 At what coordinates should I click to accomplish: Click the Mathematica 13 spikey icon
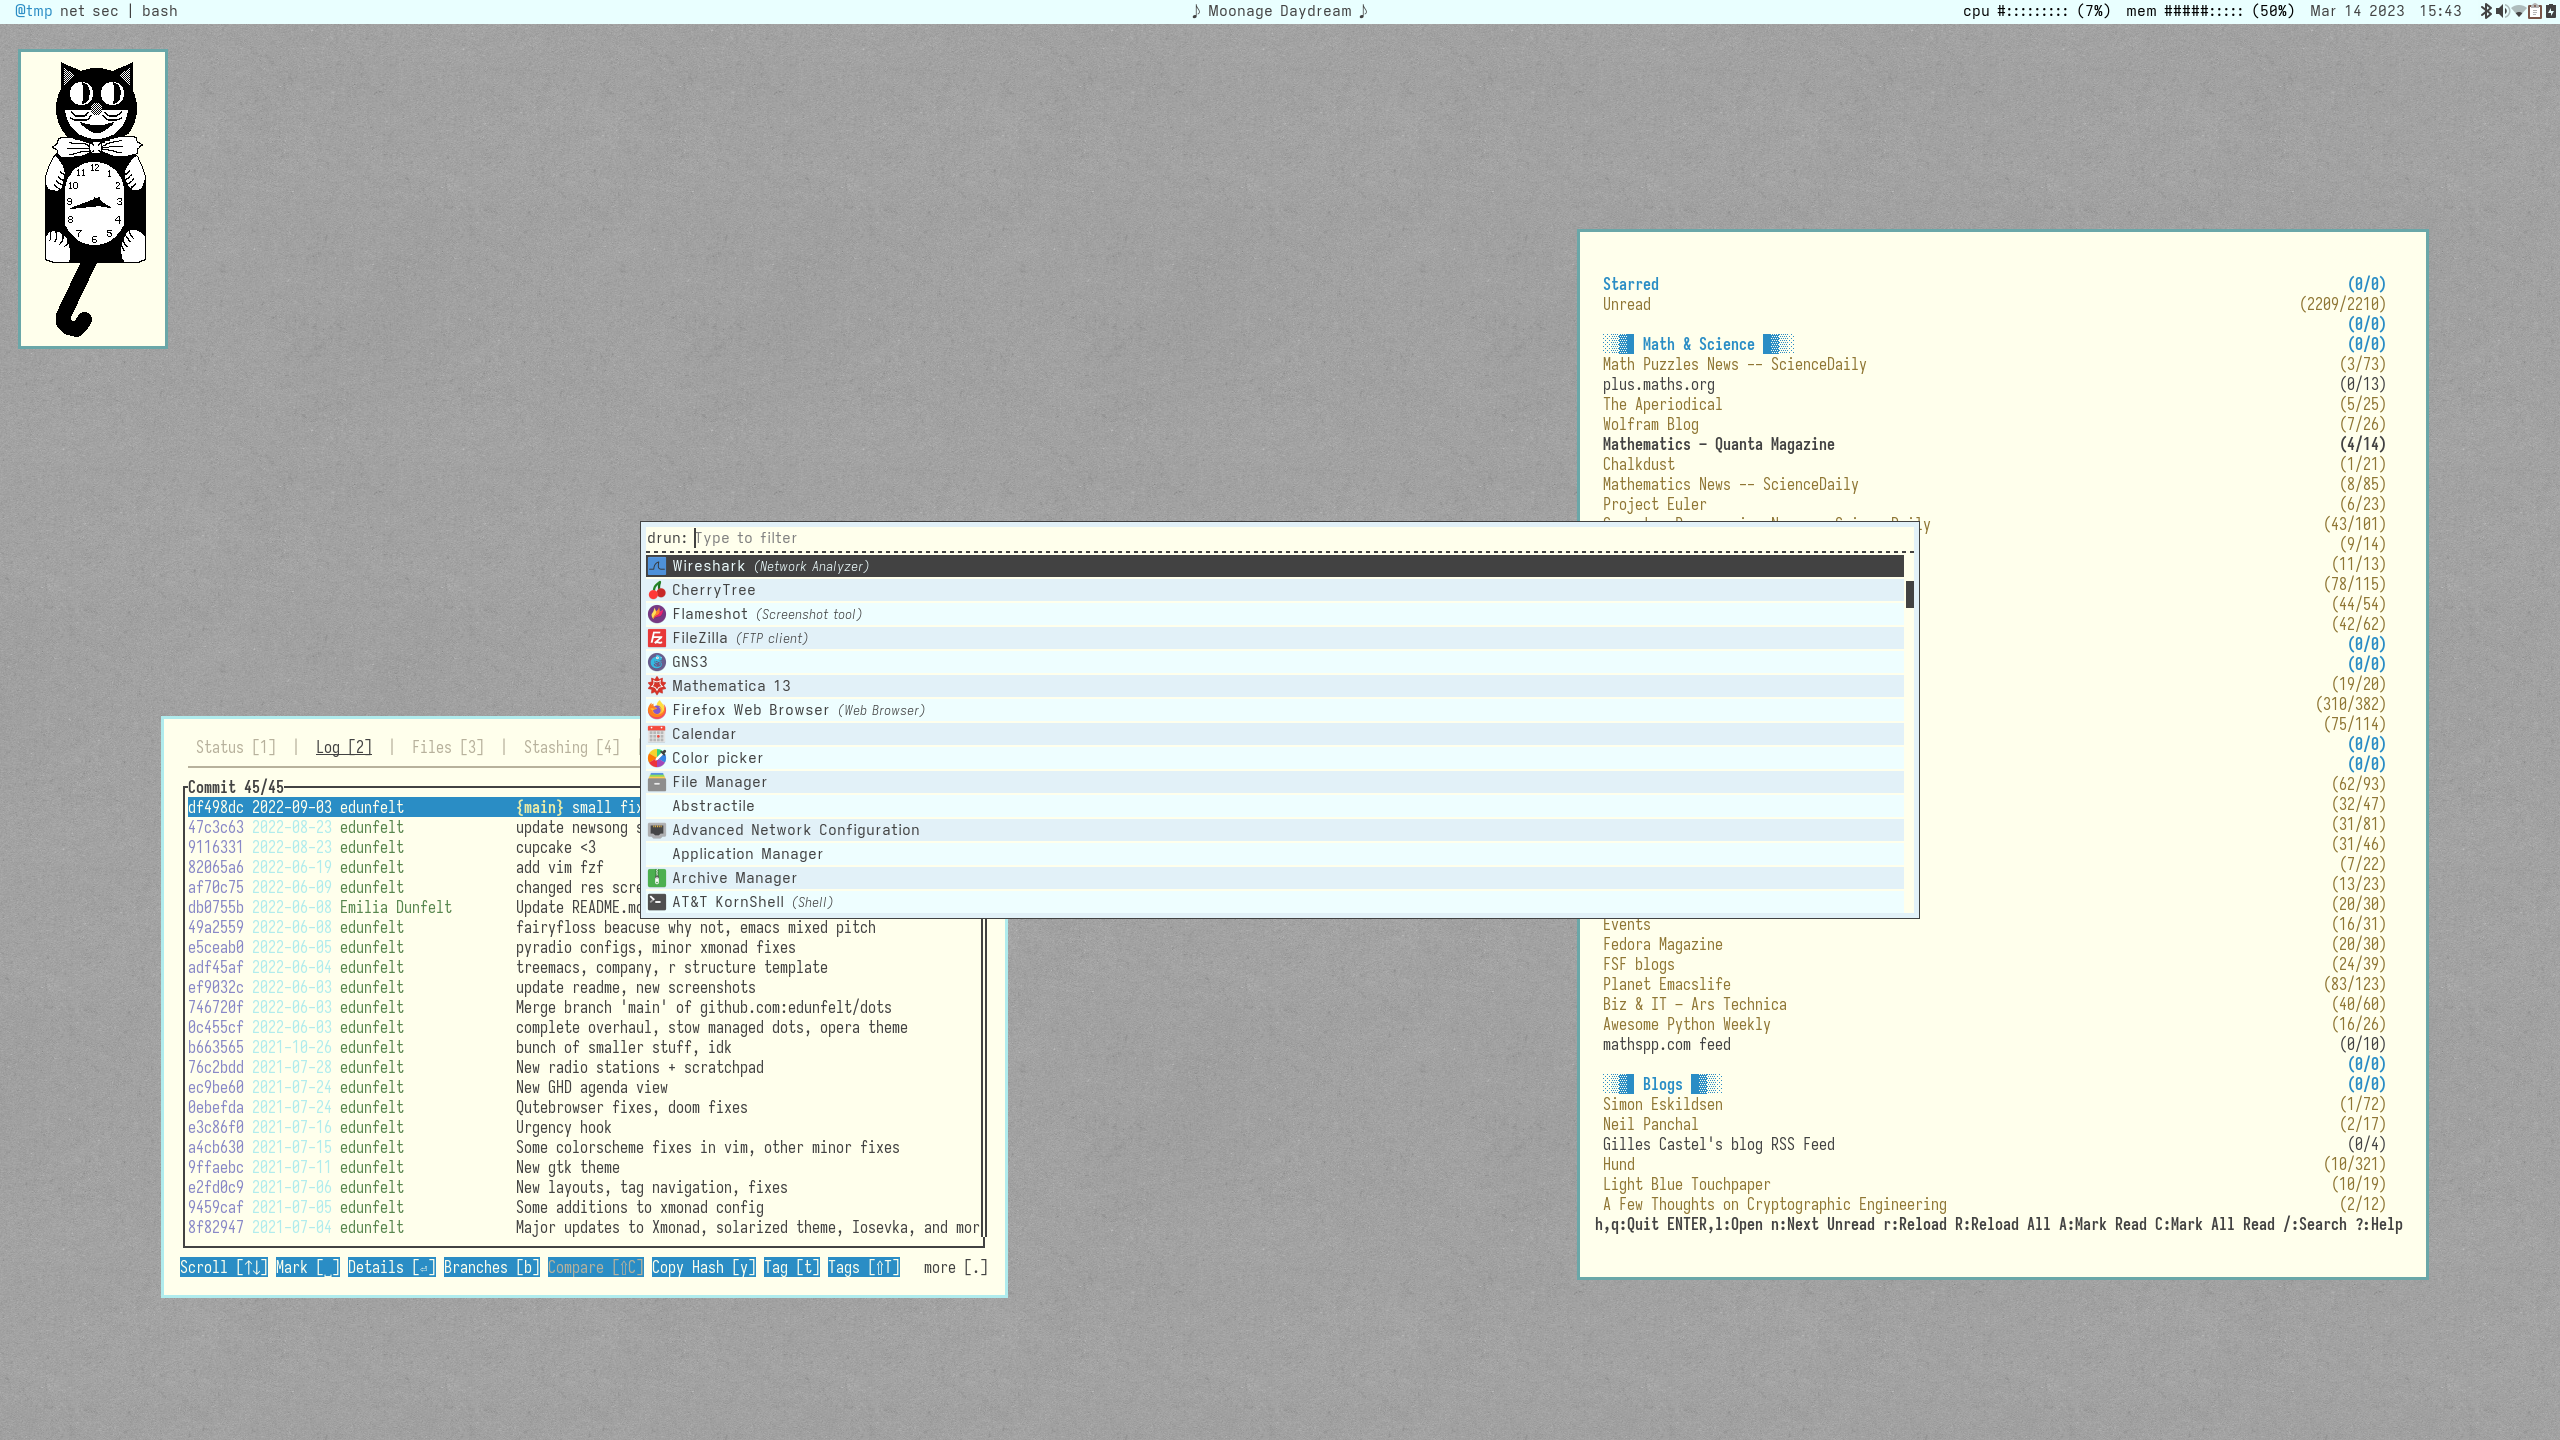(x=657, y=686)
